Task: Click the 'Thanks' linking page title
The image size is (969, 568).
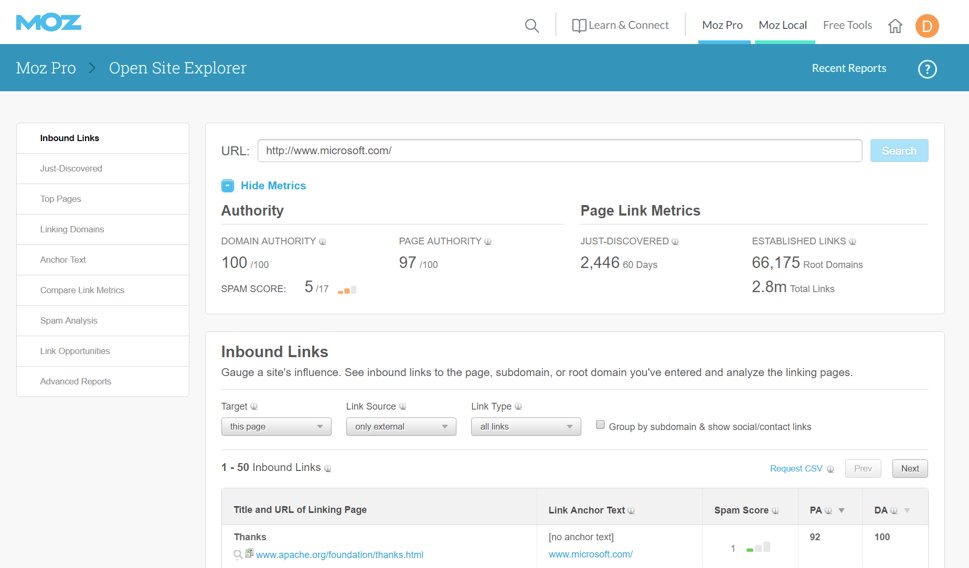Action: pos(250,537)
